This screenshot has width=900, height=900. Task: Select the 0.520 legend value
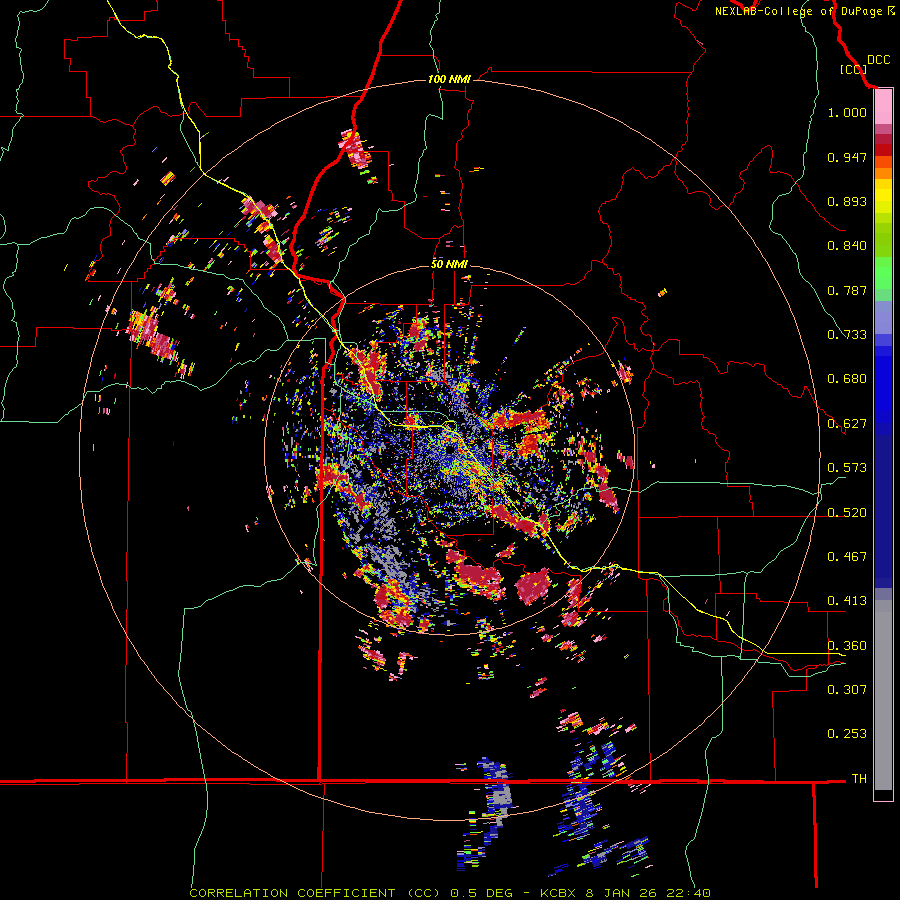click(847, 513)
